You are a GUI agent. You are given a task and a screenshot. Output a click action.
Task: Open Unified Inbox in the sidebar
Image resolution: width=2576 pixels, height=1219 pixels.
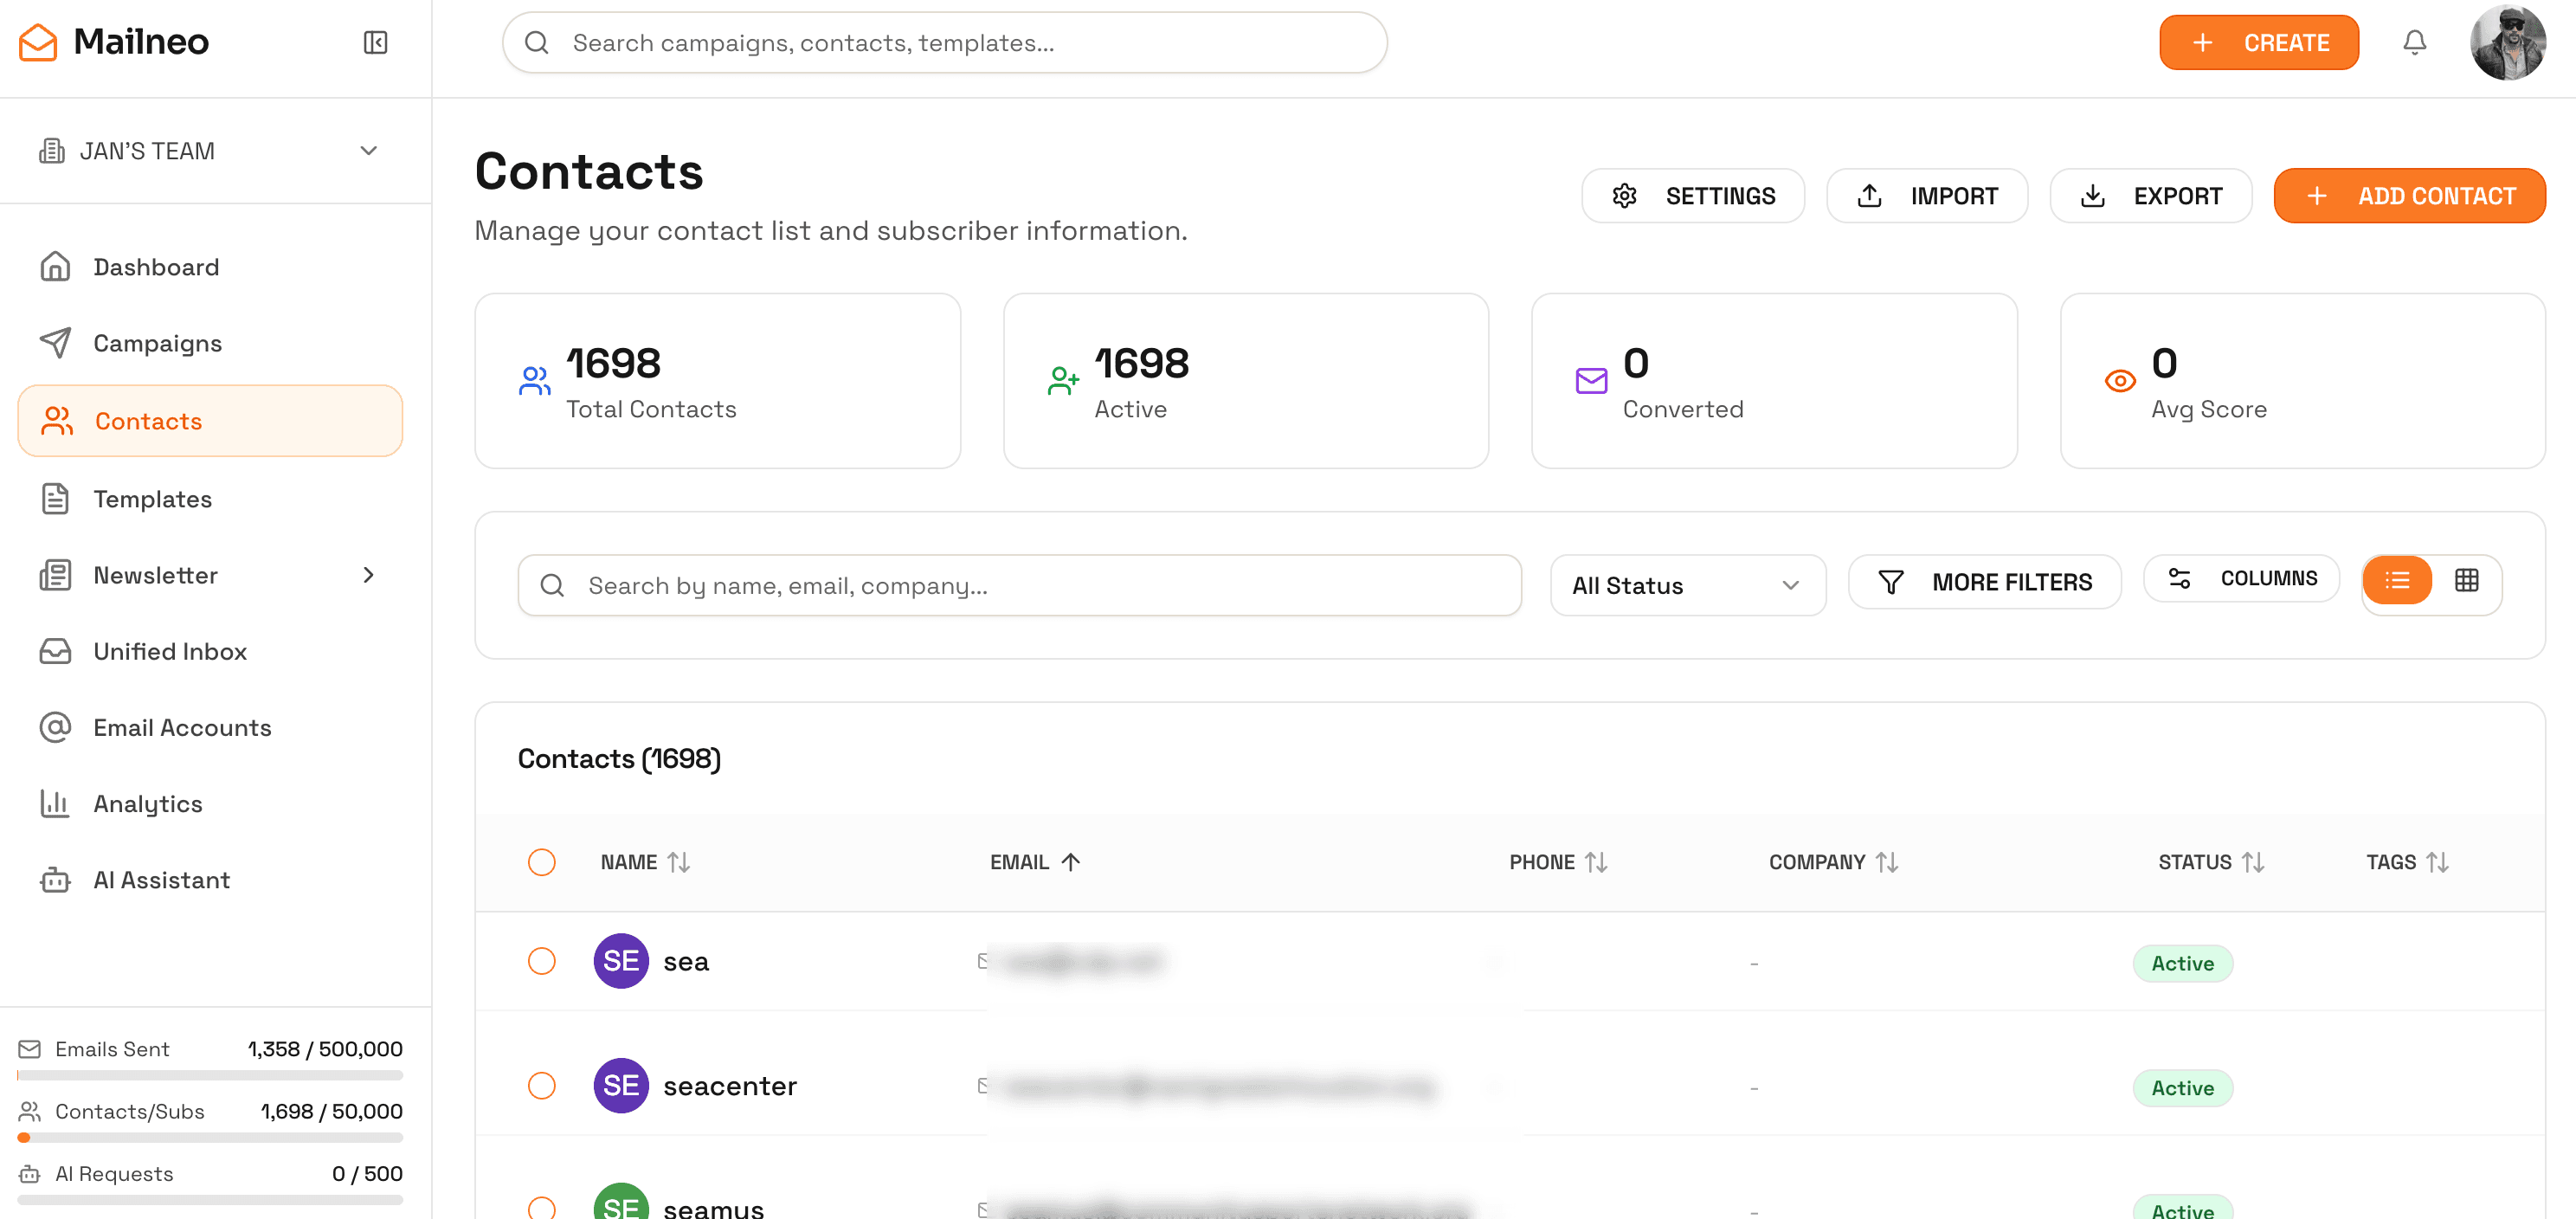click(x=210, y=651)
